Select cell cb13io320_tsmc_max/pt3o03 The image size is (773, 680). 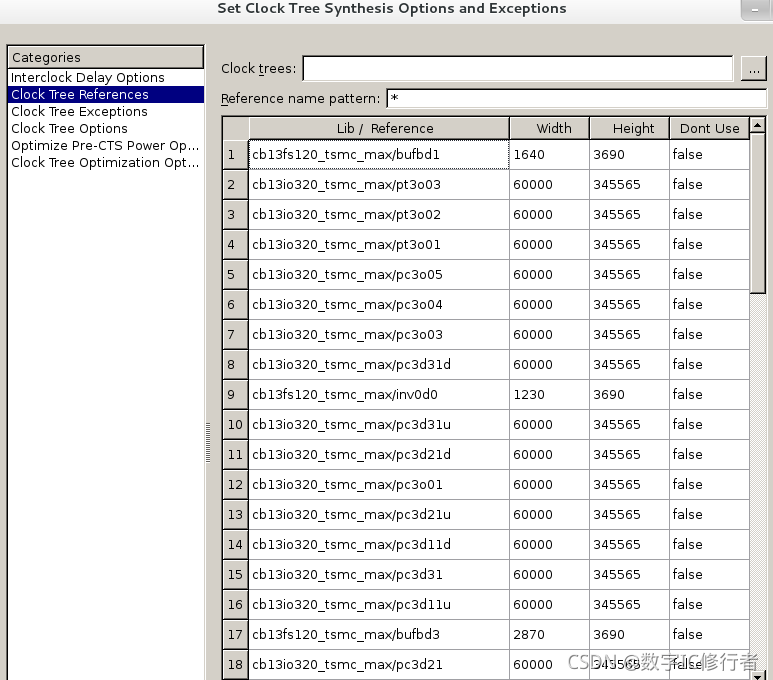[x=379, y=184]
